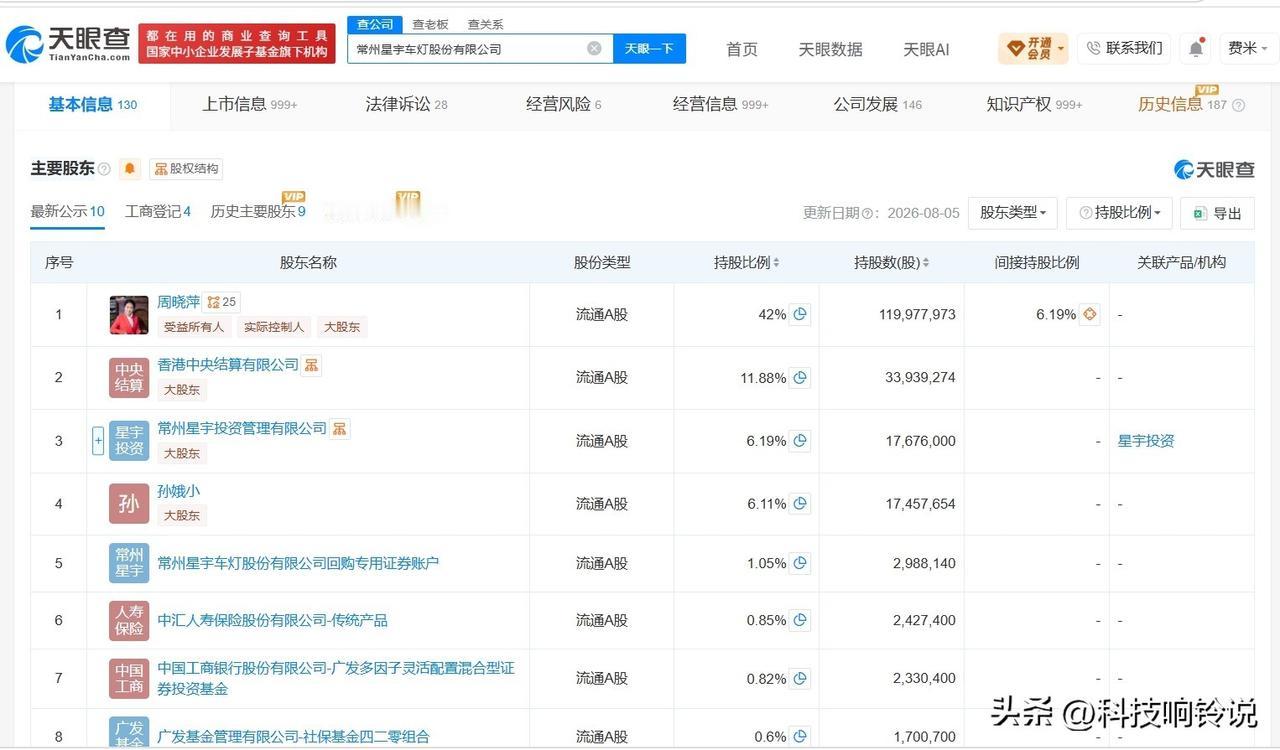Click the help icon beside 历史信息 tab

click(1239, 105)
